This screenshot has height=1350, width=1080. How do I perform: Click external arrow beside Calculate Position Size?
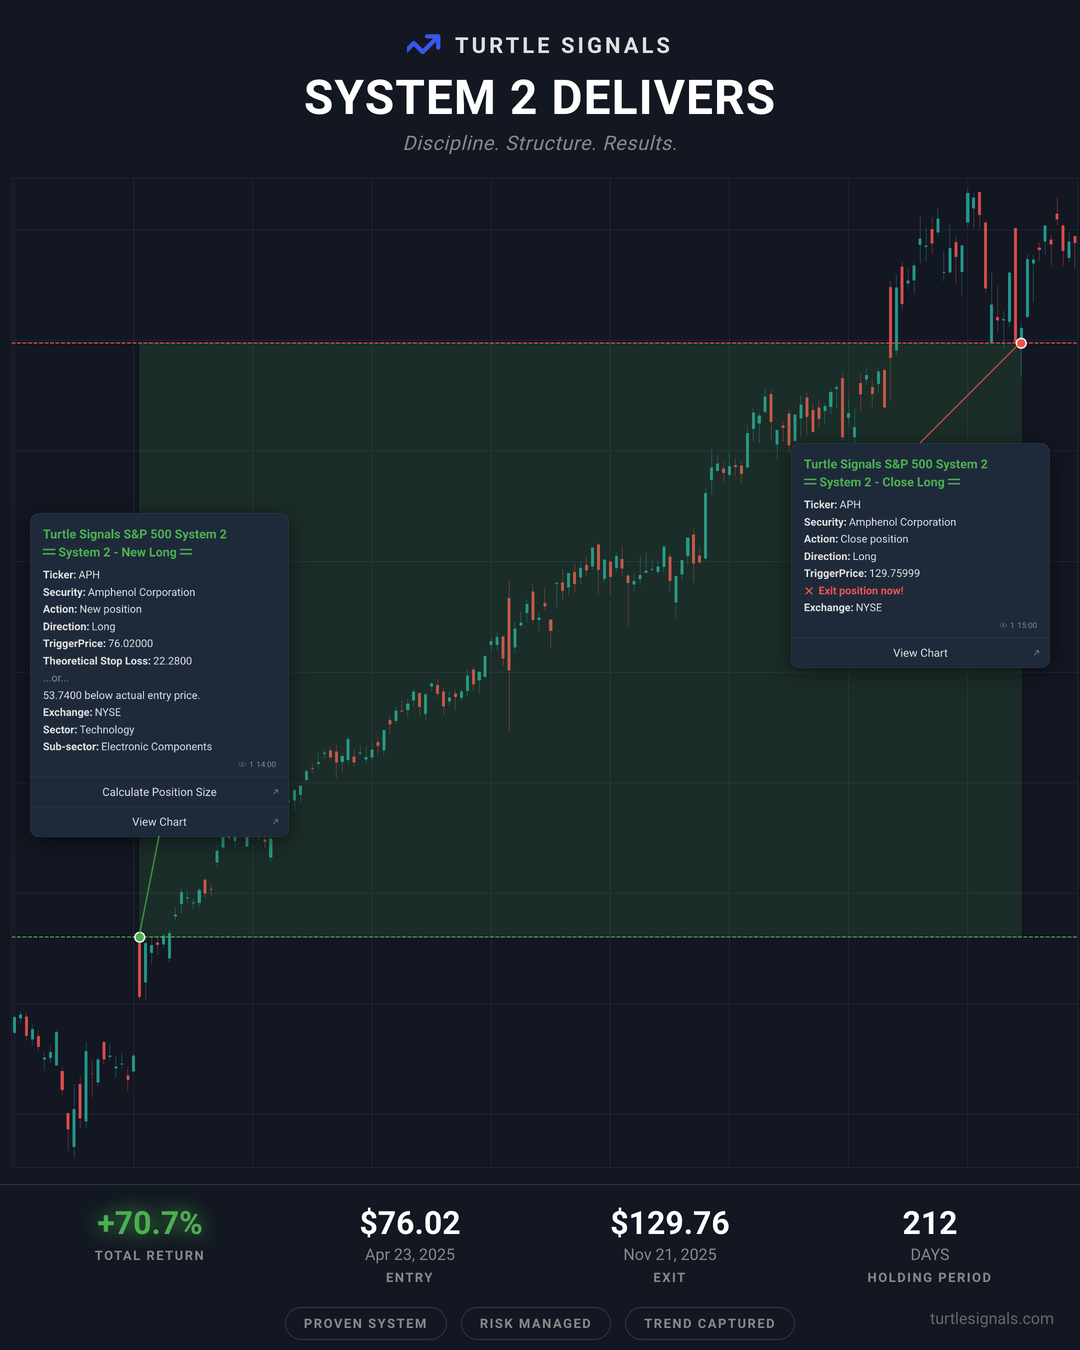coord(275,792)
